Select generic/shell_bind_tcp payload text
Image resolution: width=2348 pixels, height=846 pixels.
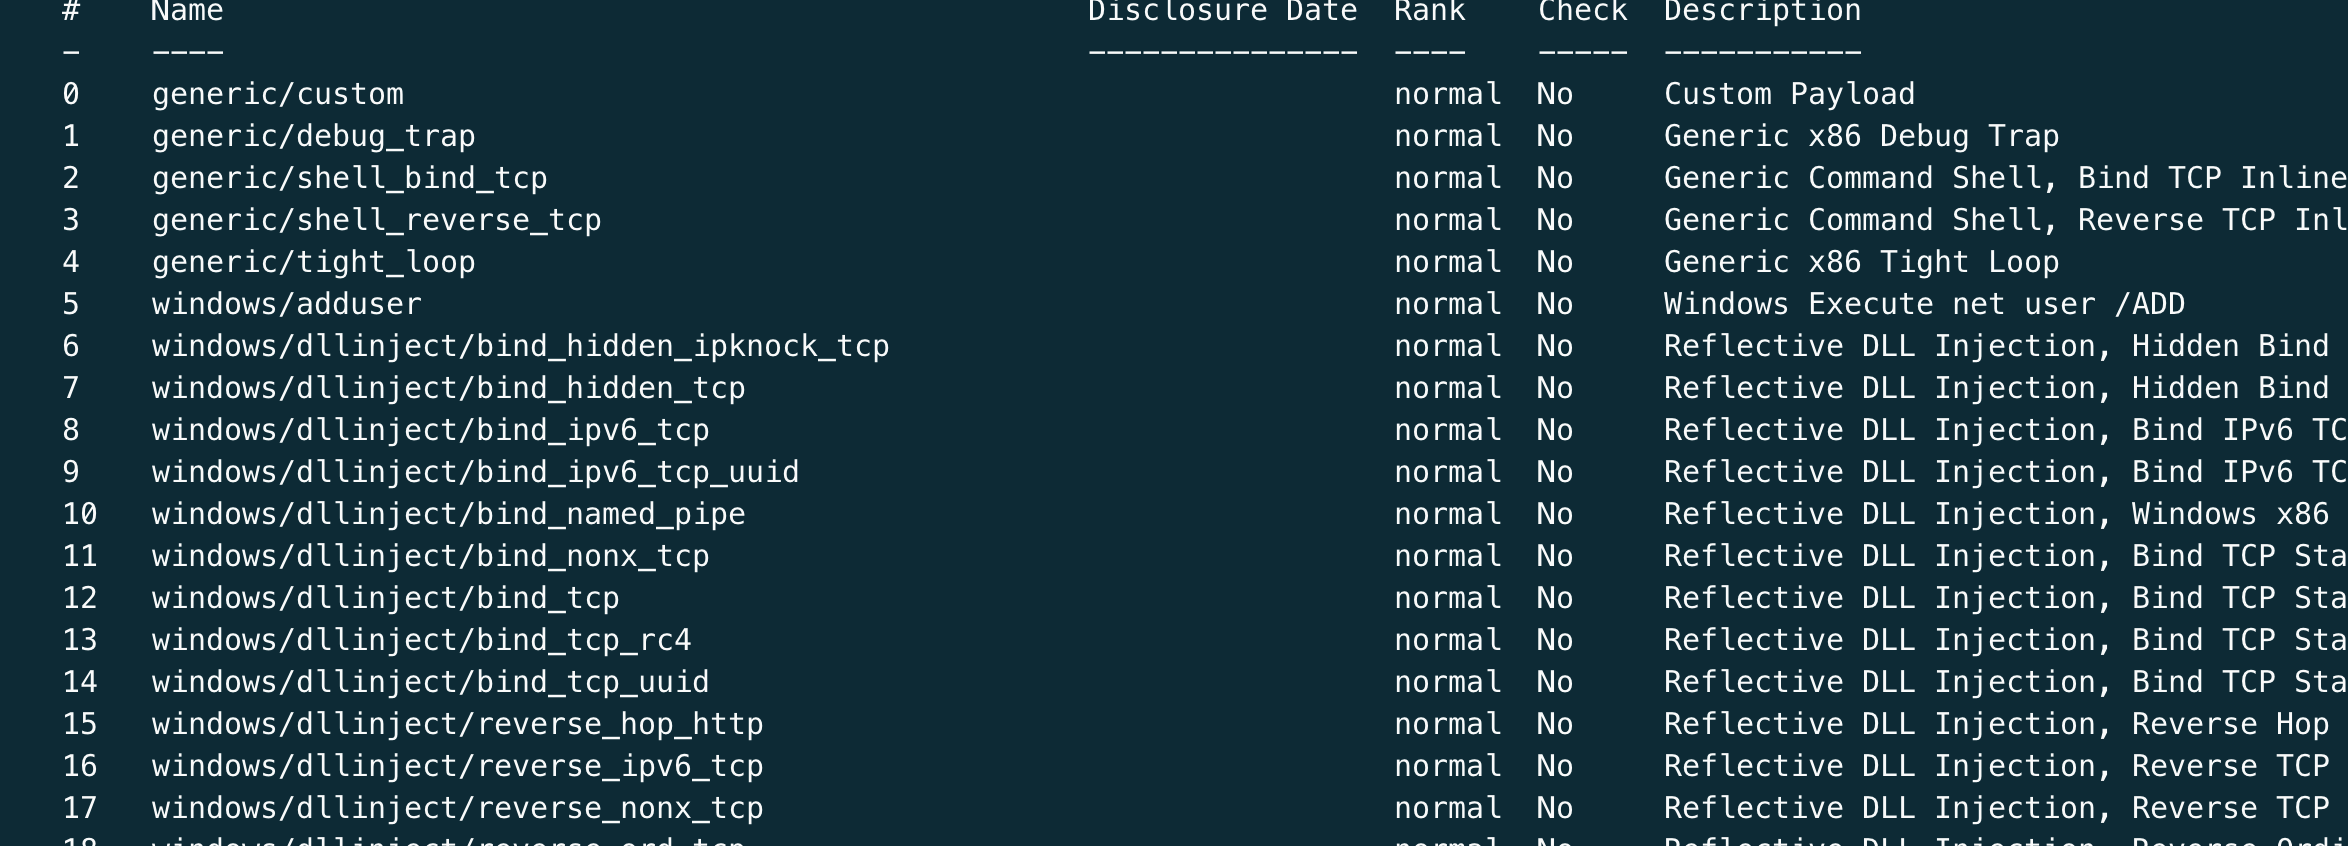point(349,178)
